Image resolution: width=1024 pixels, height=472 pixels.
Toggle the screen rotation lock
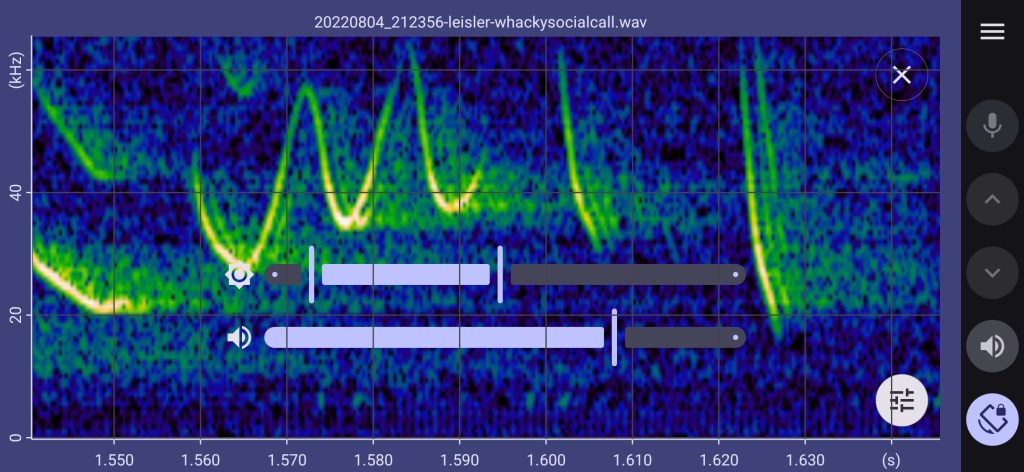[x=991, y=419]
